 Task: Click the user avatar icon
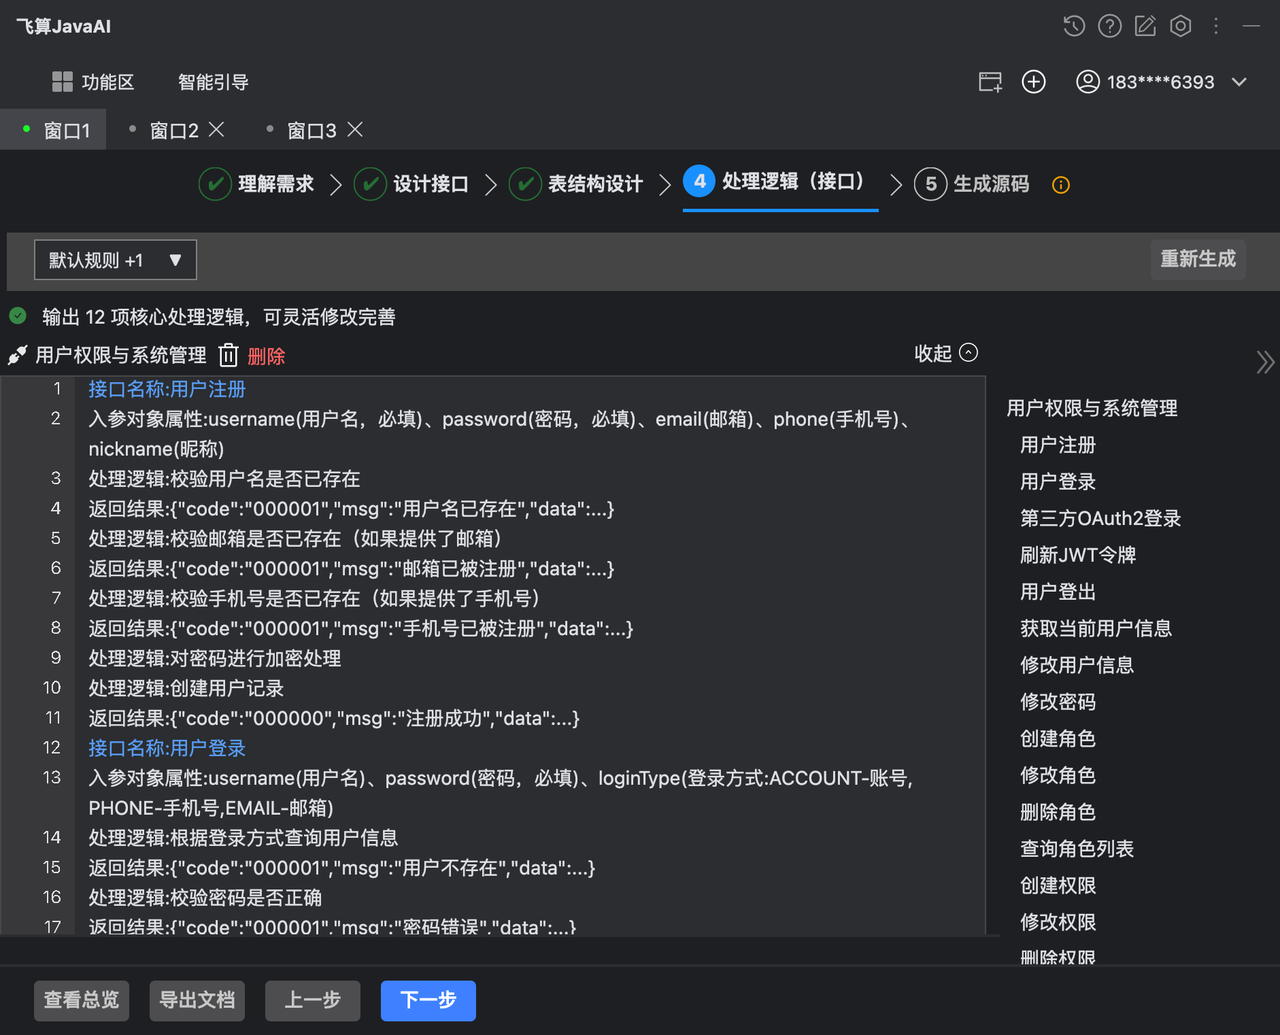coord(1087,82)
